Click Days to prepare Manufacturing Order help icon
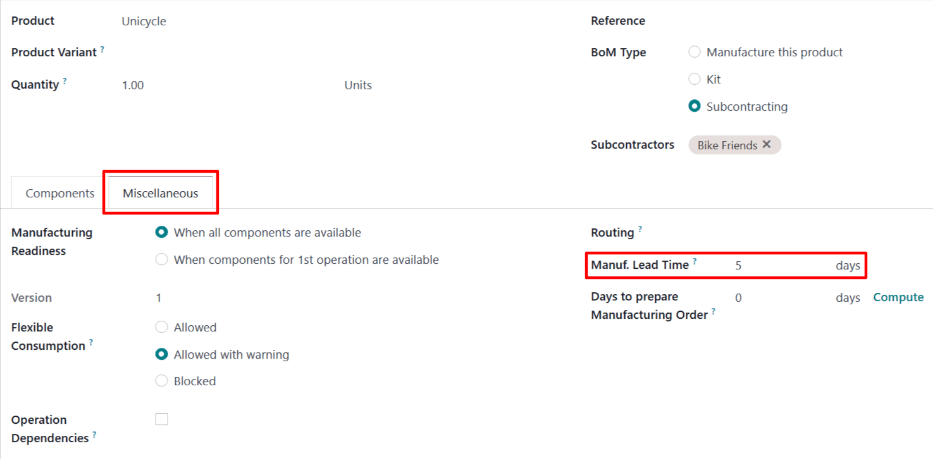The image size is (933, 459). tap(714, 313)
